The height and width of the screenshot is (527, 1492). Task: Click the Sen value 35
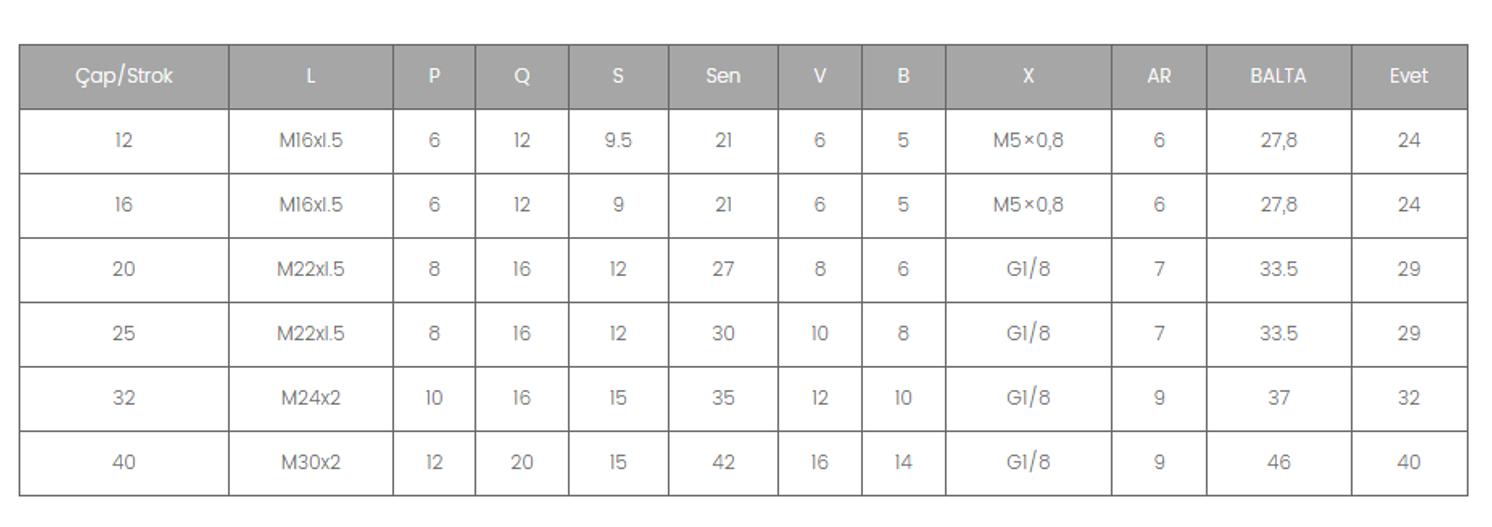coord(723,398)
